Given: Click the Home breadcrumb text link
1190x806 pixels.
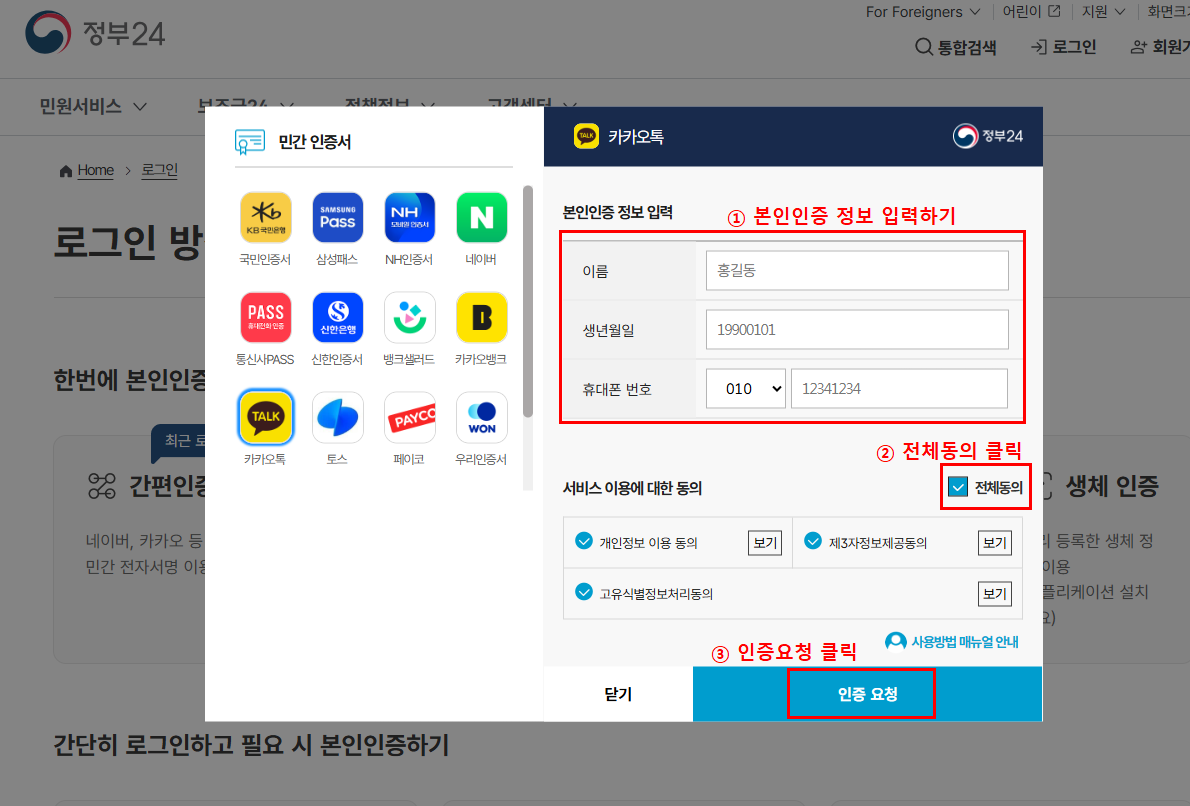Looking at the screenshot, I should coord(96,170).
